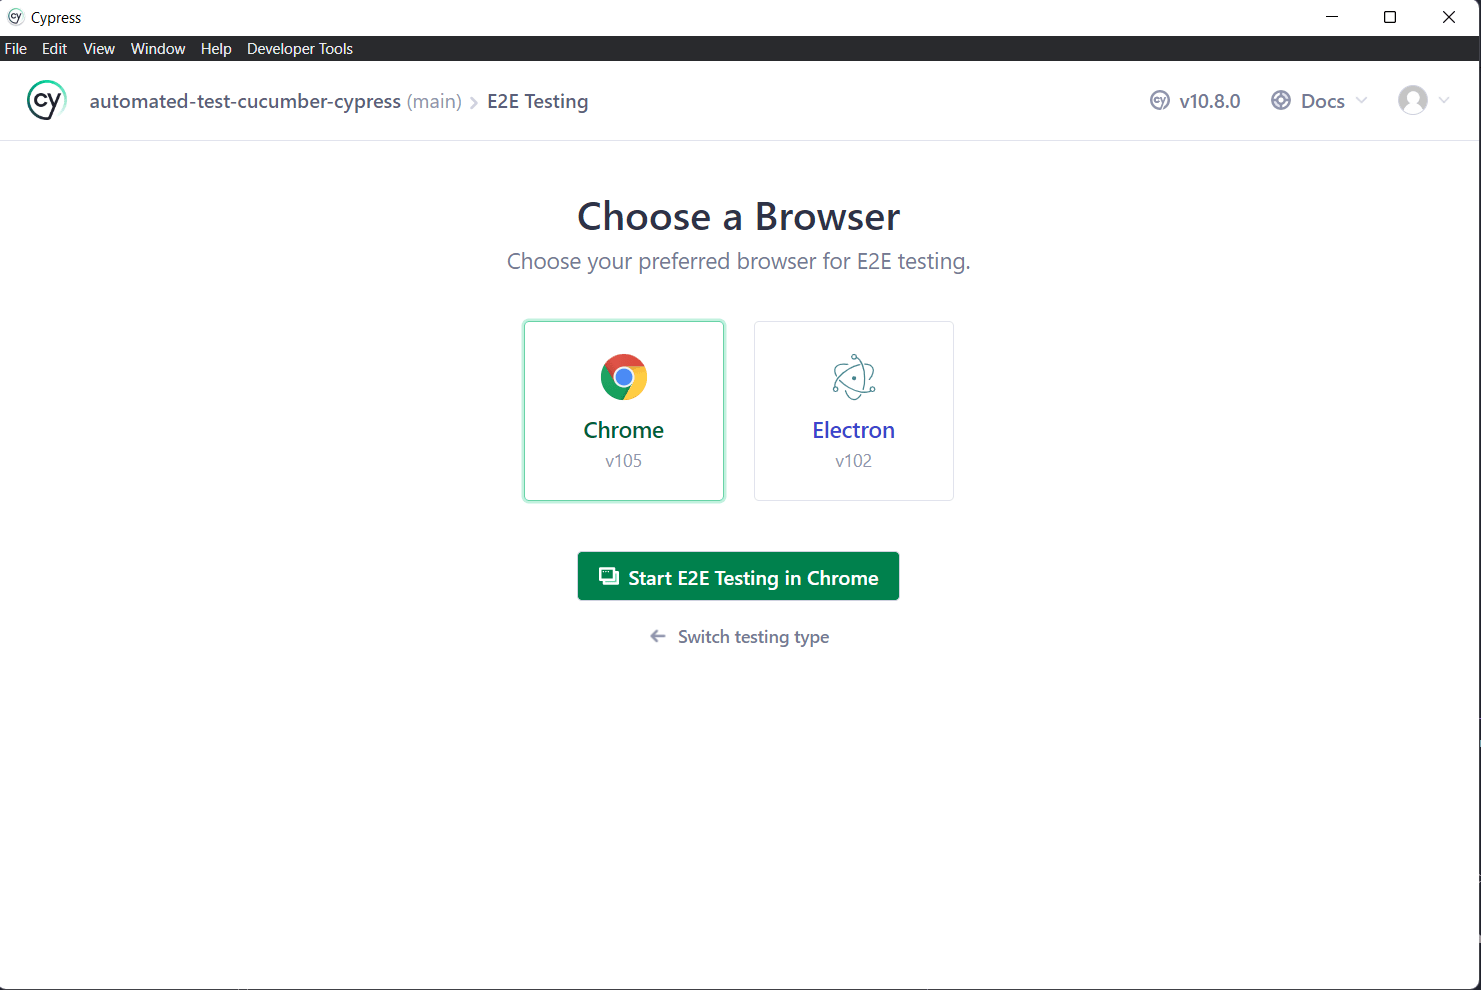Screen dimensions: 1481x990
Task: Open the user account dropdown chevron
Action: [1443, 100]
